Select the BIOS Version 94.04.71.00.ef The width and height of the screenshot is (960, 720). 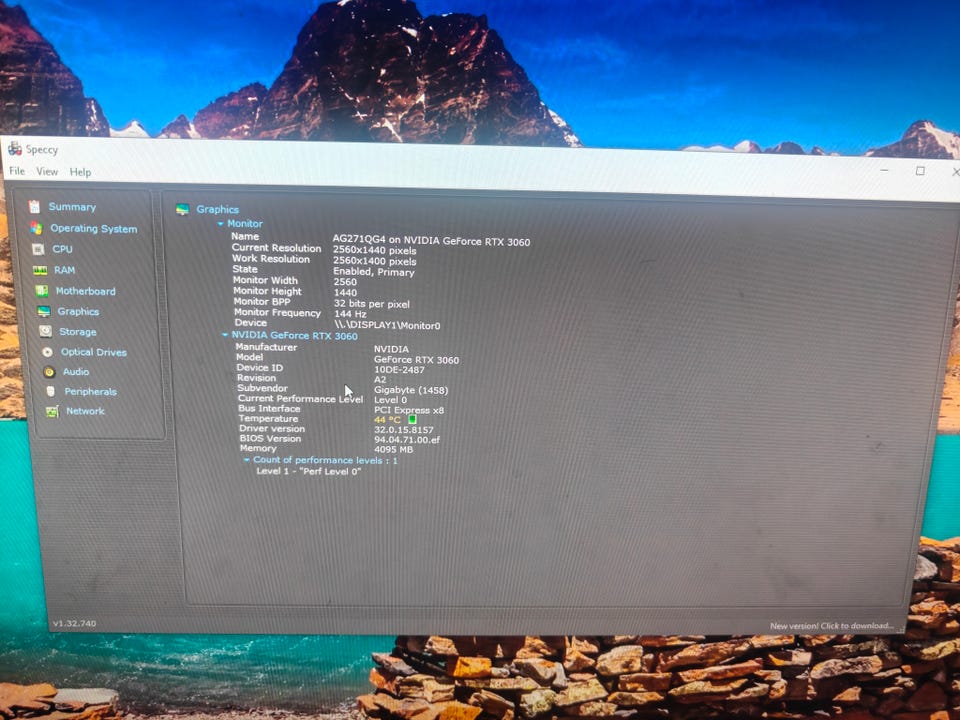[407, 440]
